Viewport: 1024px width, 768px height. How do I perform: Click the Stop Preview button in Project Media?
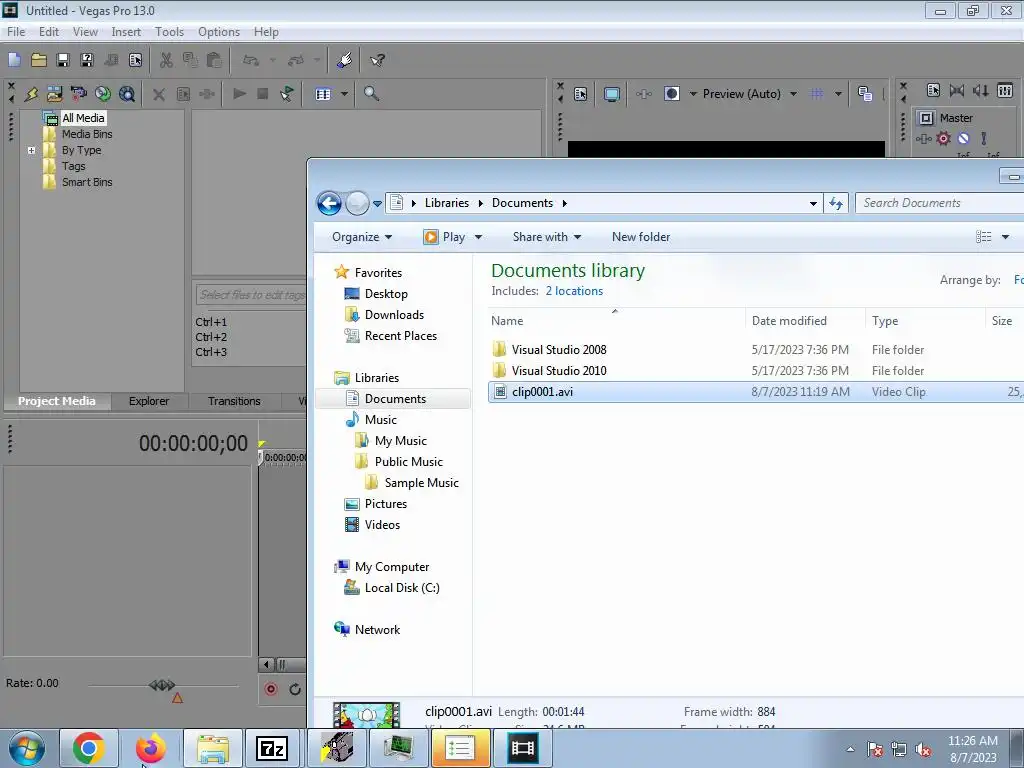263,94
